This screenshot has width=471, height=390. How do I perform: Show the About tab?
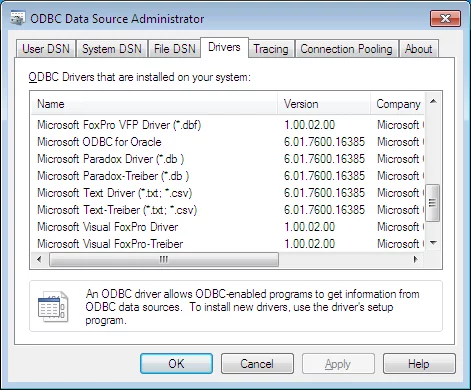[418, 49]
